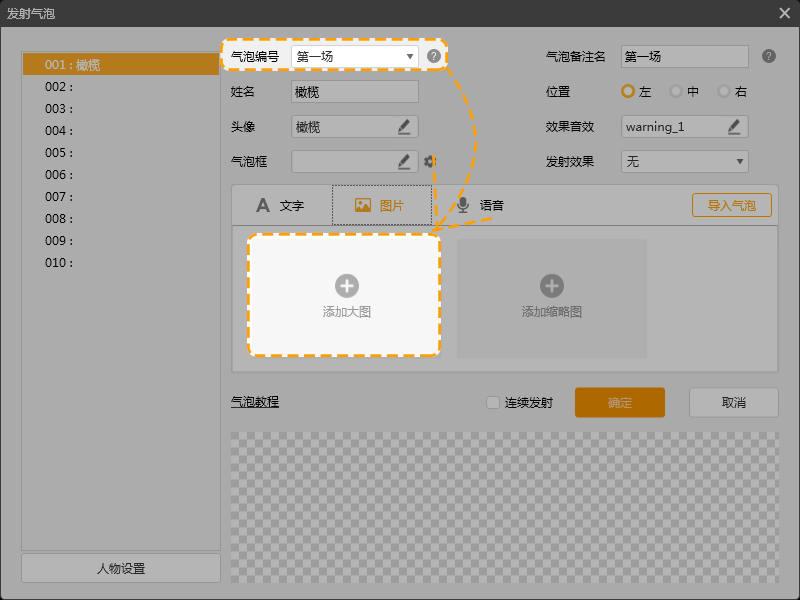Open the 气泡教程 link
Screen dimensions: 800x600
(x=255, y=402)
